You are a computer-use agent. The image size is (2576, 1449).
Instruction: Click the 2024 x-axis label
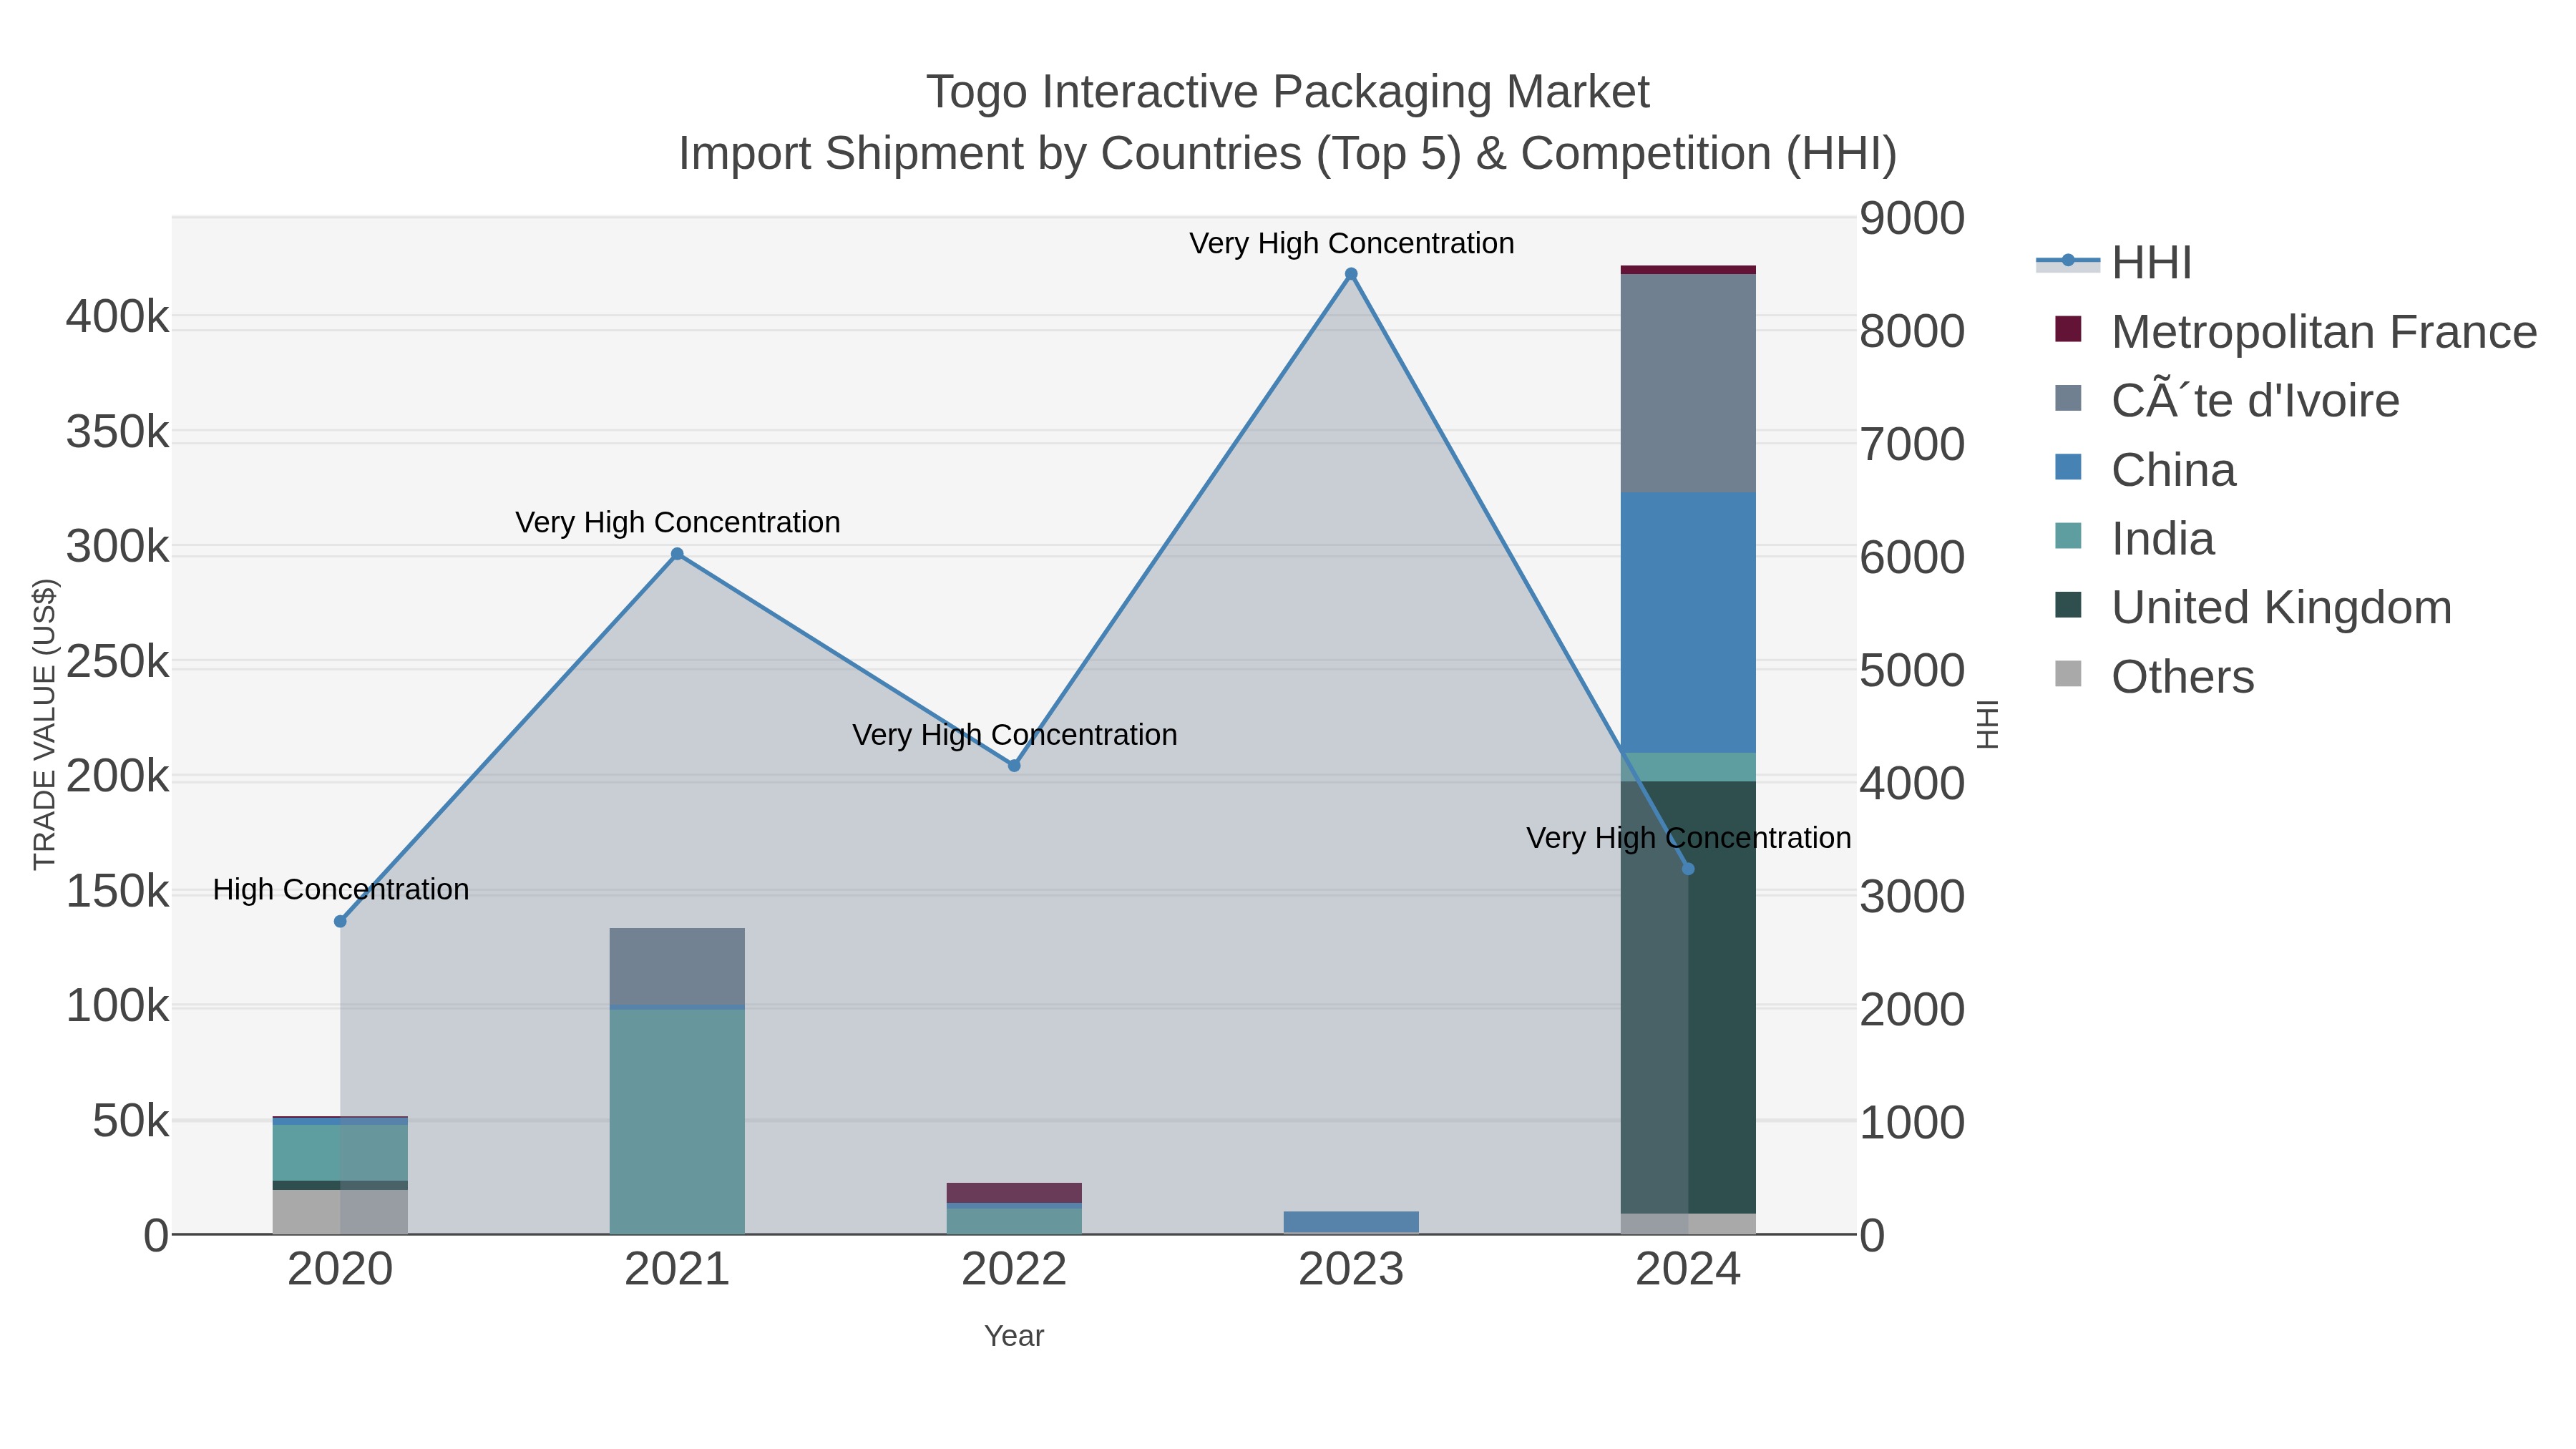(1688, 1270)
